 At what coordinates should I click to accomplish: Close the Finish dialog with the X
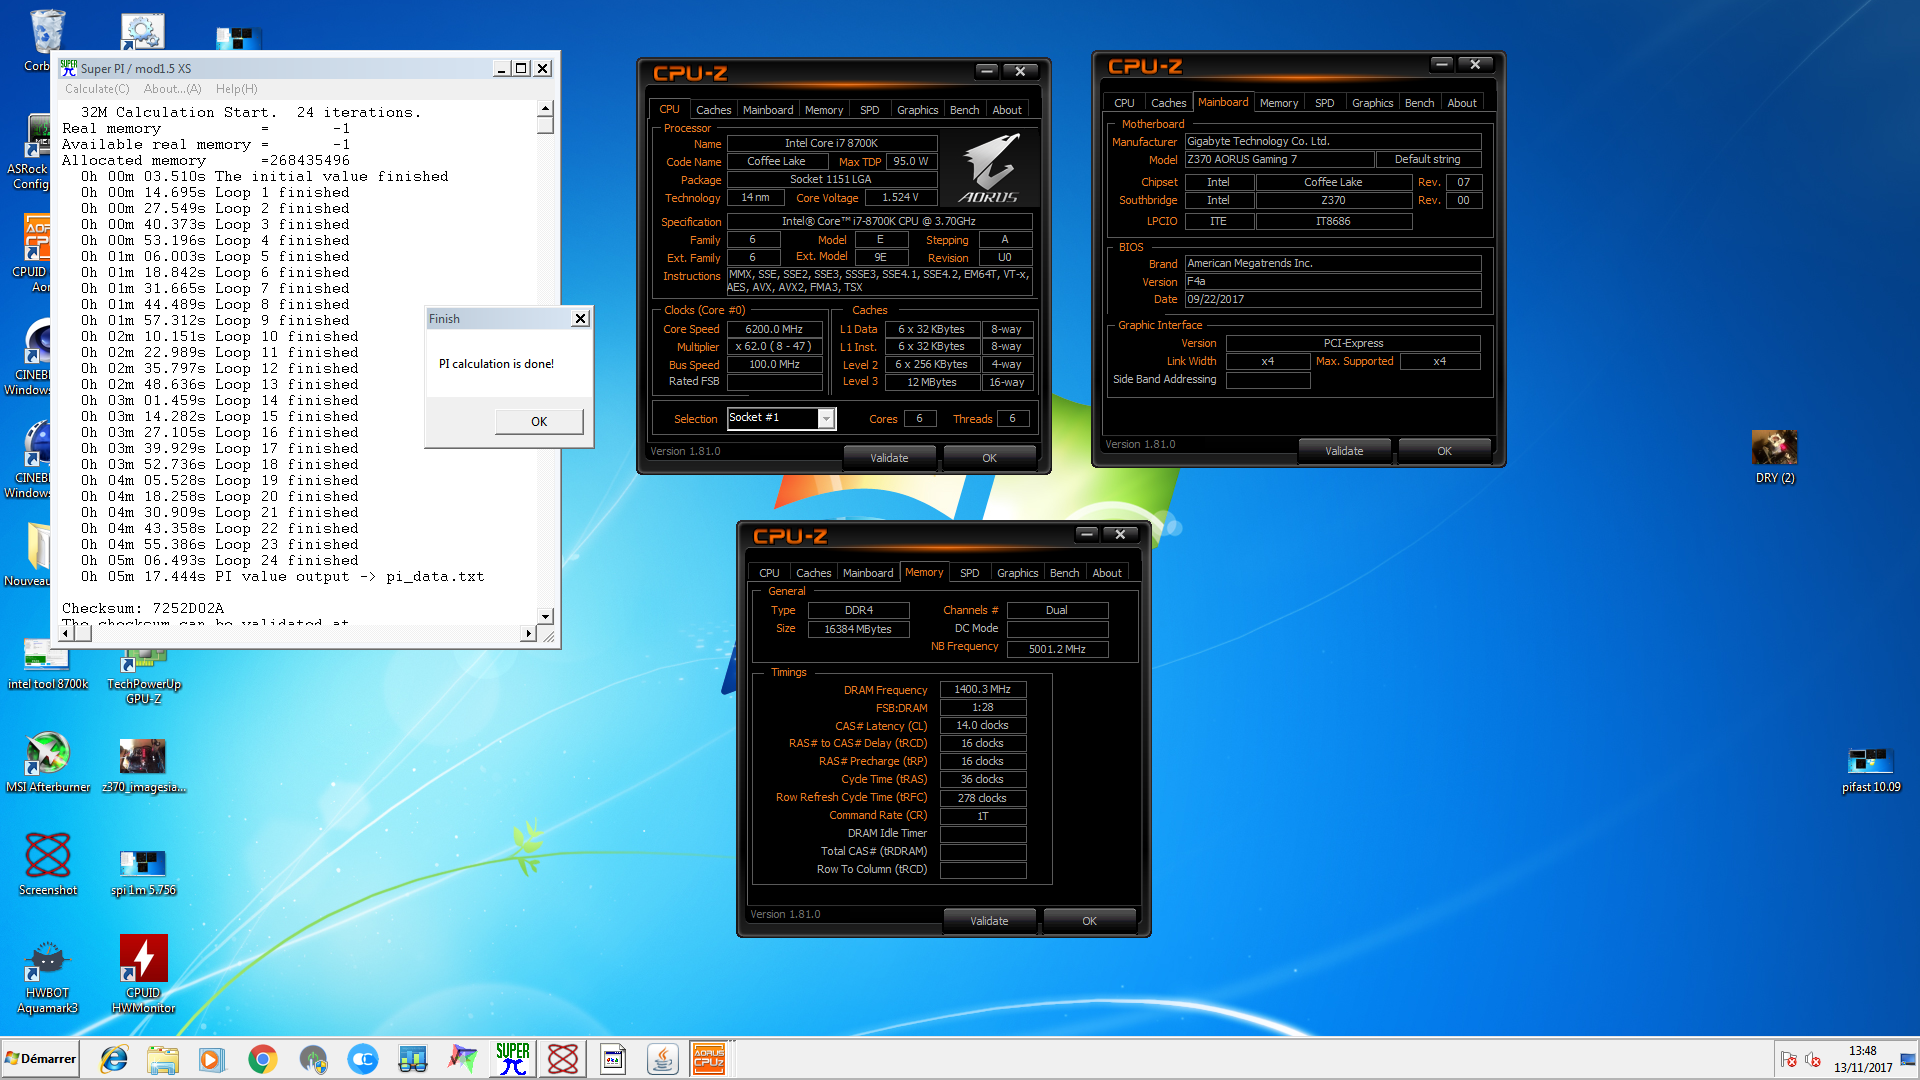(580, 318)
